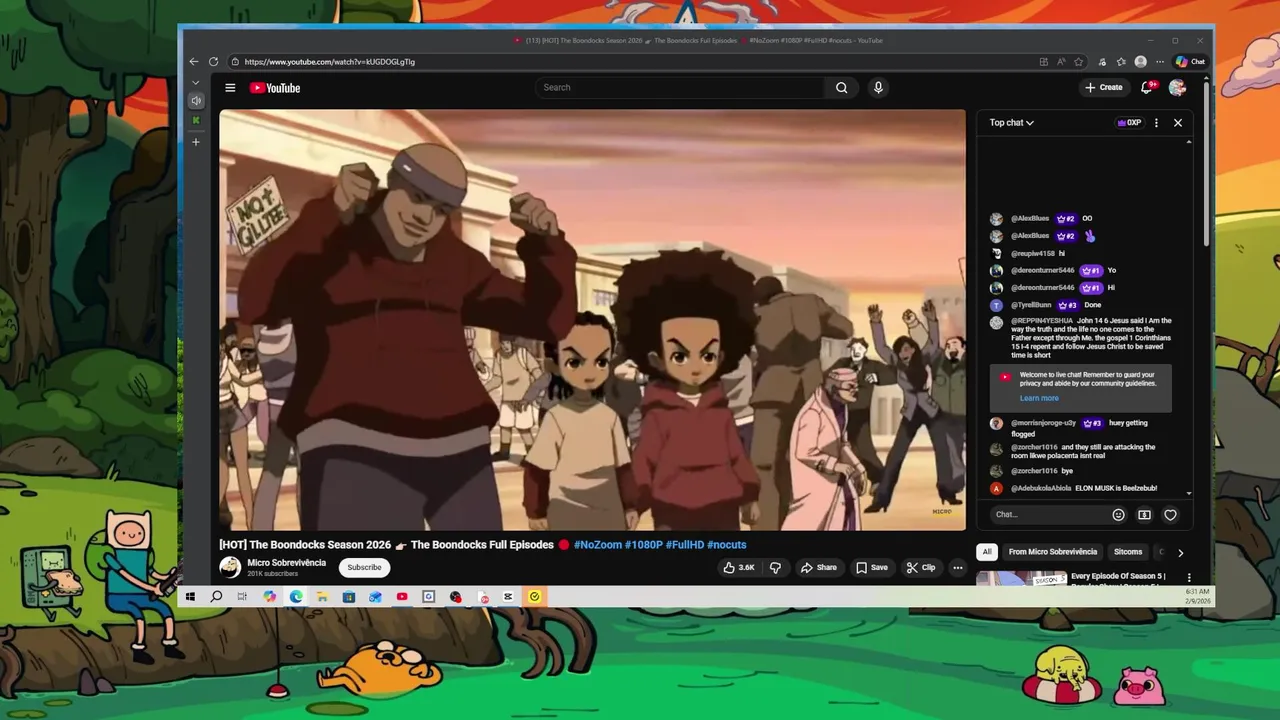Open chat options three-dot menu

[1156, 123]
